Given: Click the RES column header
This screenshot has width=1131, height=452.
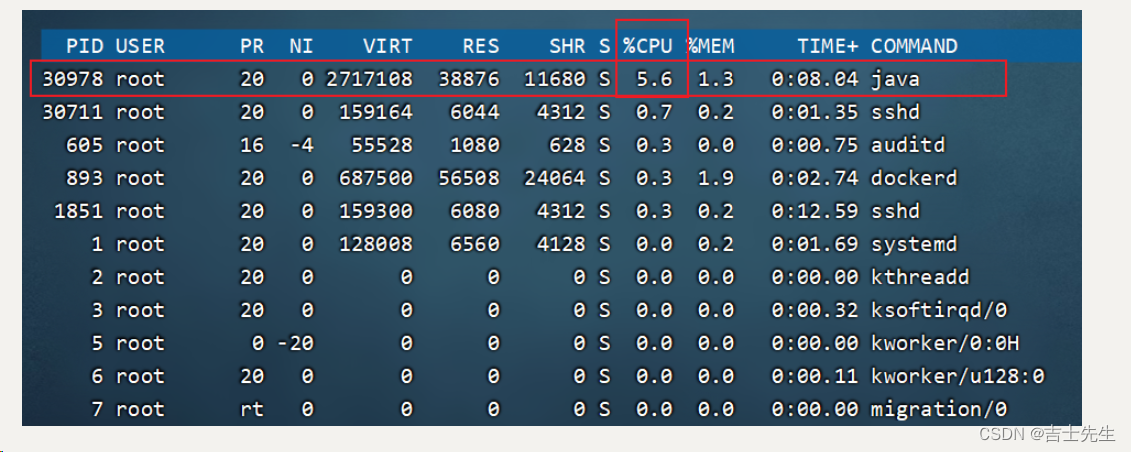Looking at the screenshot, I should tap(481, 47).
